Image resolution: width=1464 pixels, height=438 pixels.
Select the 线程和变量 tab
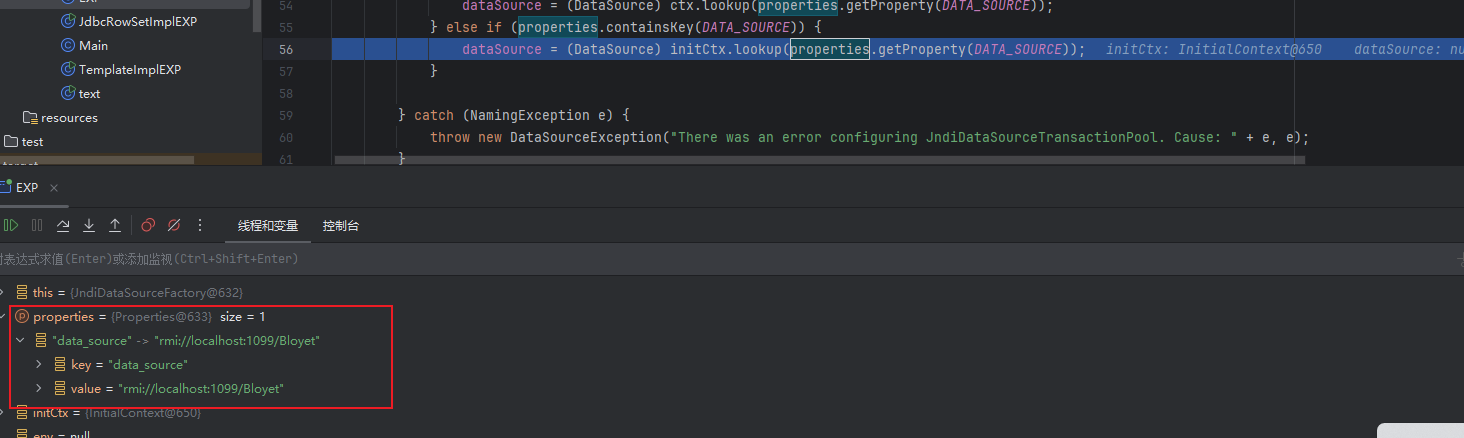(x=268, y=226)
